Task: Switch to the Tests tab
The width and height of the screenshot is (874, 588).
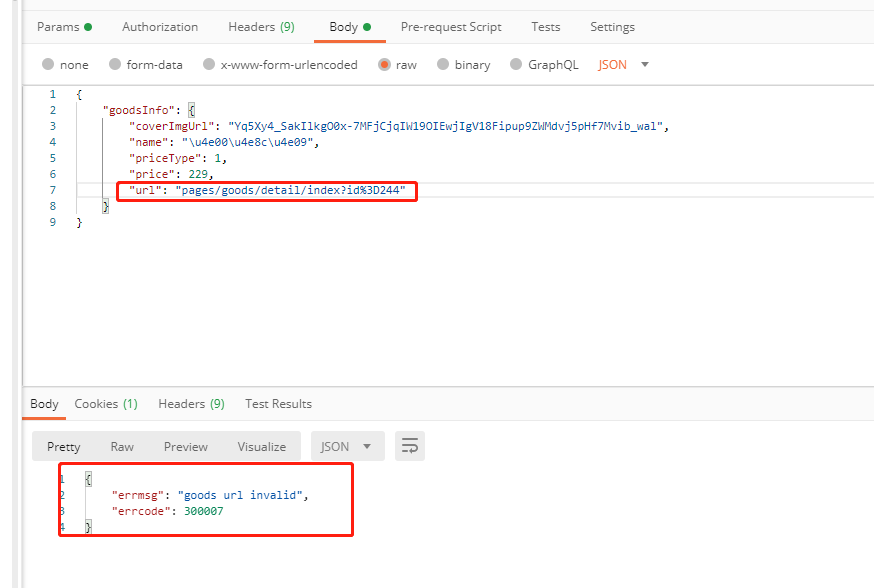Action: click(545, 27)
